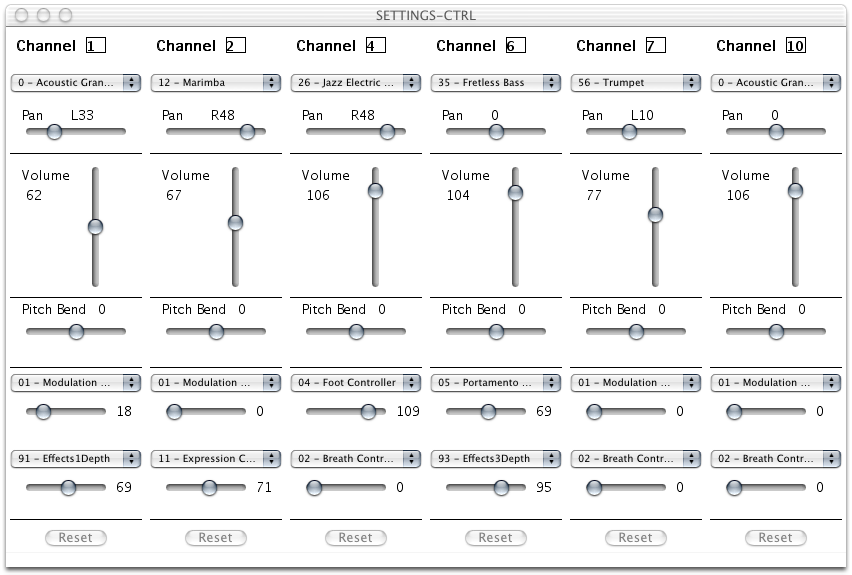This screenshot has height=575, width=852.
Task: Click the Channel 1 number field
Action: (96, 46)
